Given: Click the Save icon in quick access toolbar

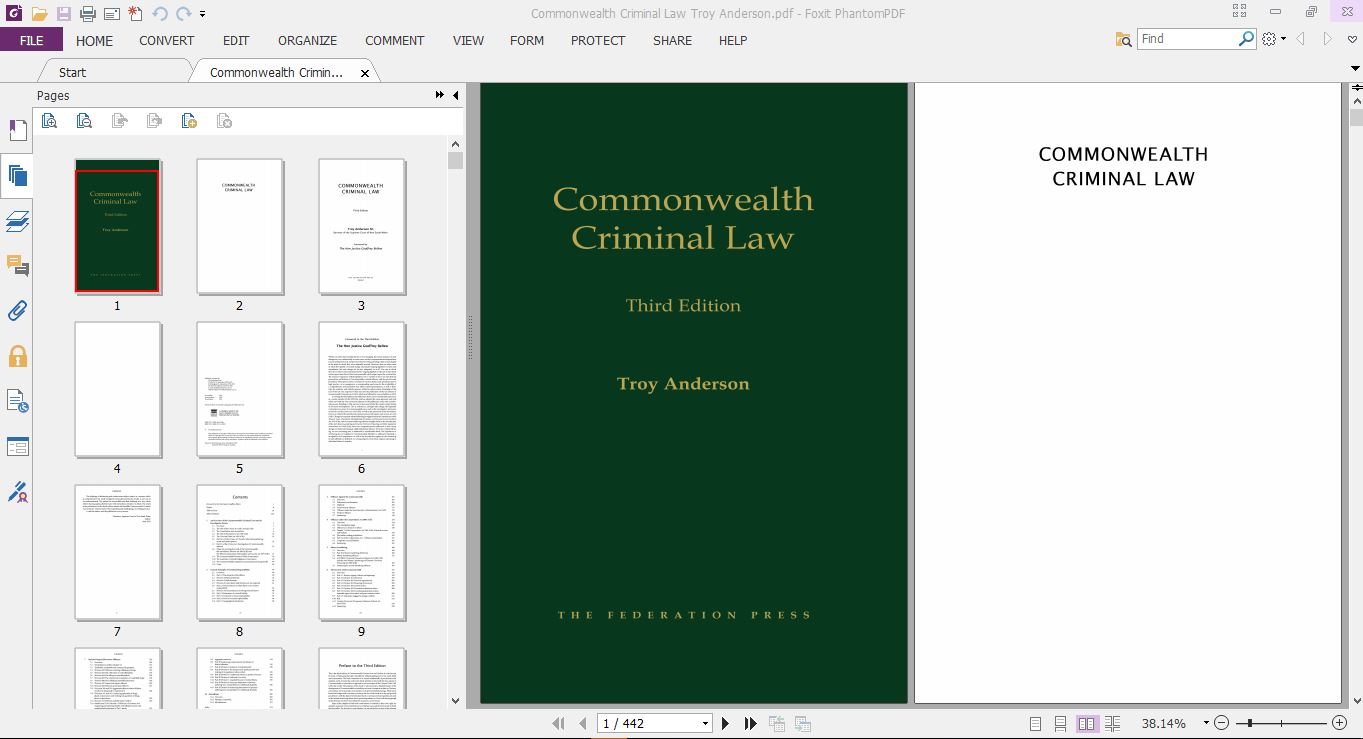Looking at the screenshot, I should 63,14.
